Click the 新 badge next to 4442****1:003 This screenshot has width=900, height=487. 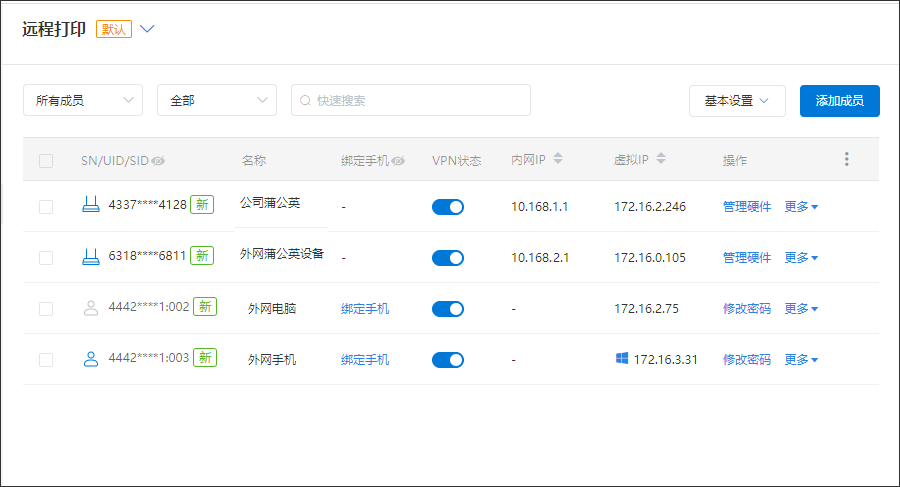pyautogui.click(x=205, y=358)
